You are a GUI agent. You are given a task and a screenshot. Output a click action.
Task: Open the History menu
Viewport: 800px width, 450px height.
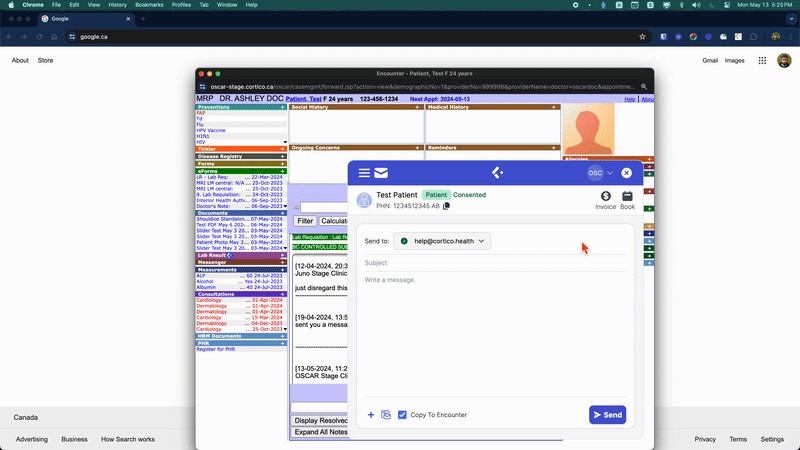click(x=117, y=5)
